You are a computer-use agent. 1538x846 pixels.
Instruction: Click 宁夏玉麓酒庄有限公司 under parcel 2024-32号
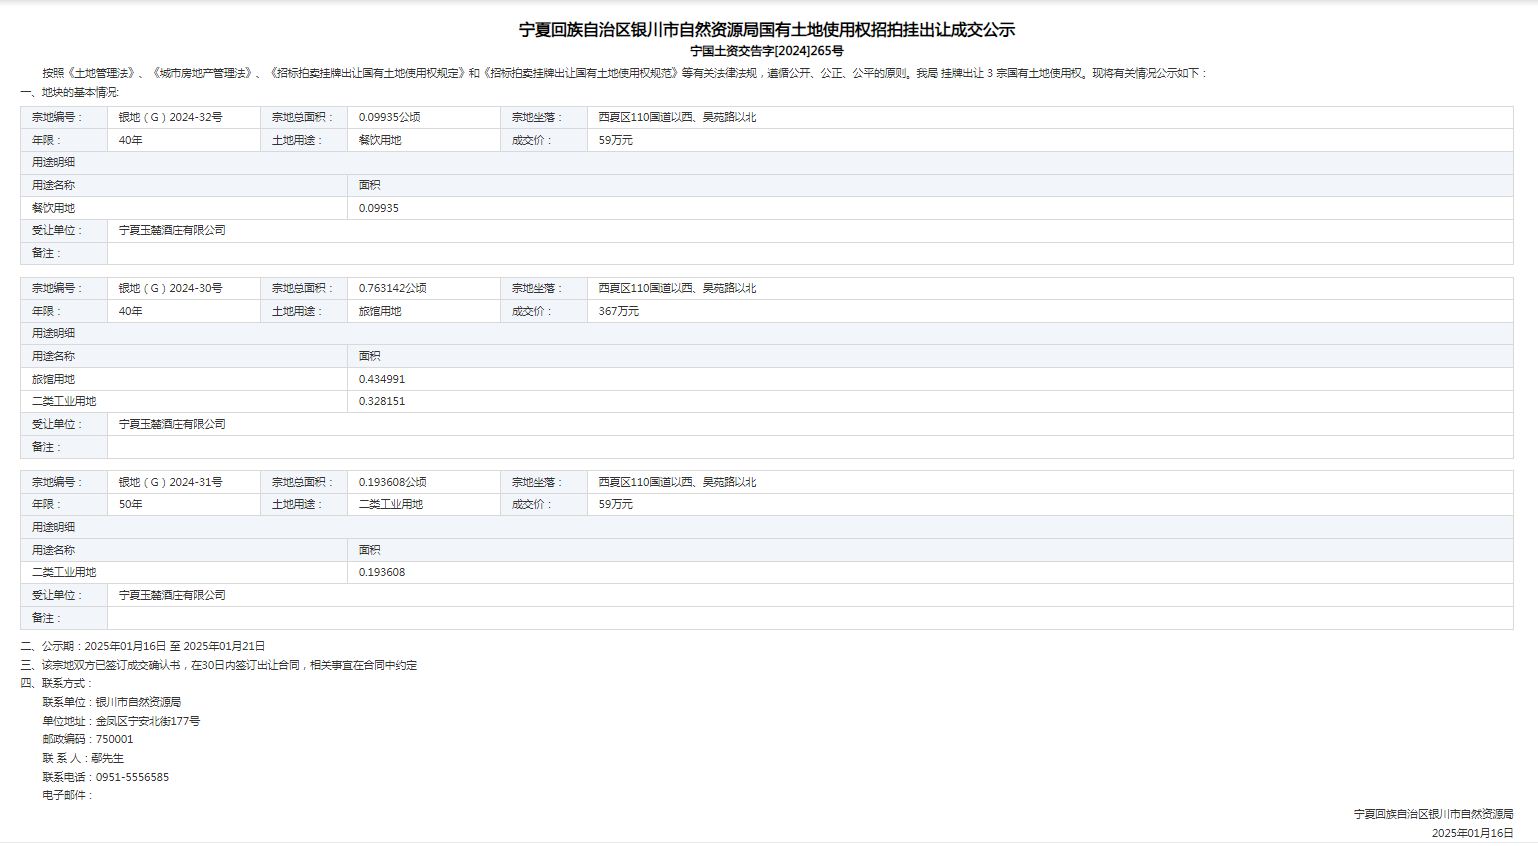coord(172,230)
